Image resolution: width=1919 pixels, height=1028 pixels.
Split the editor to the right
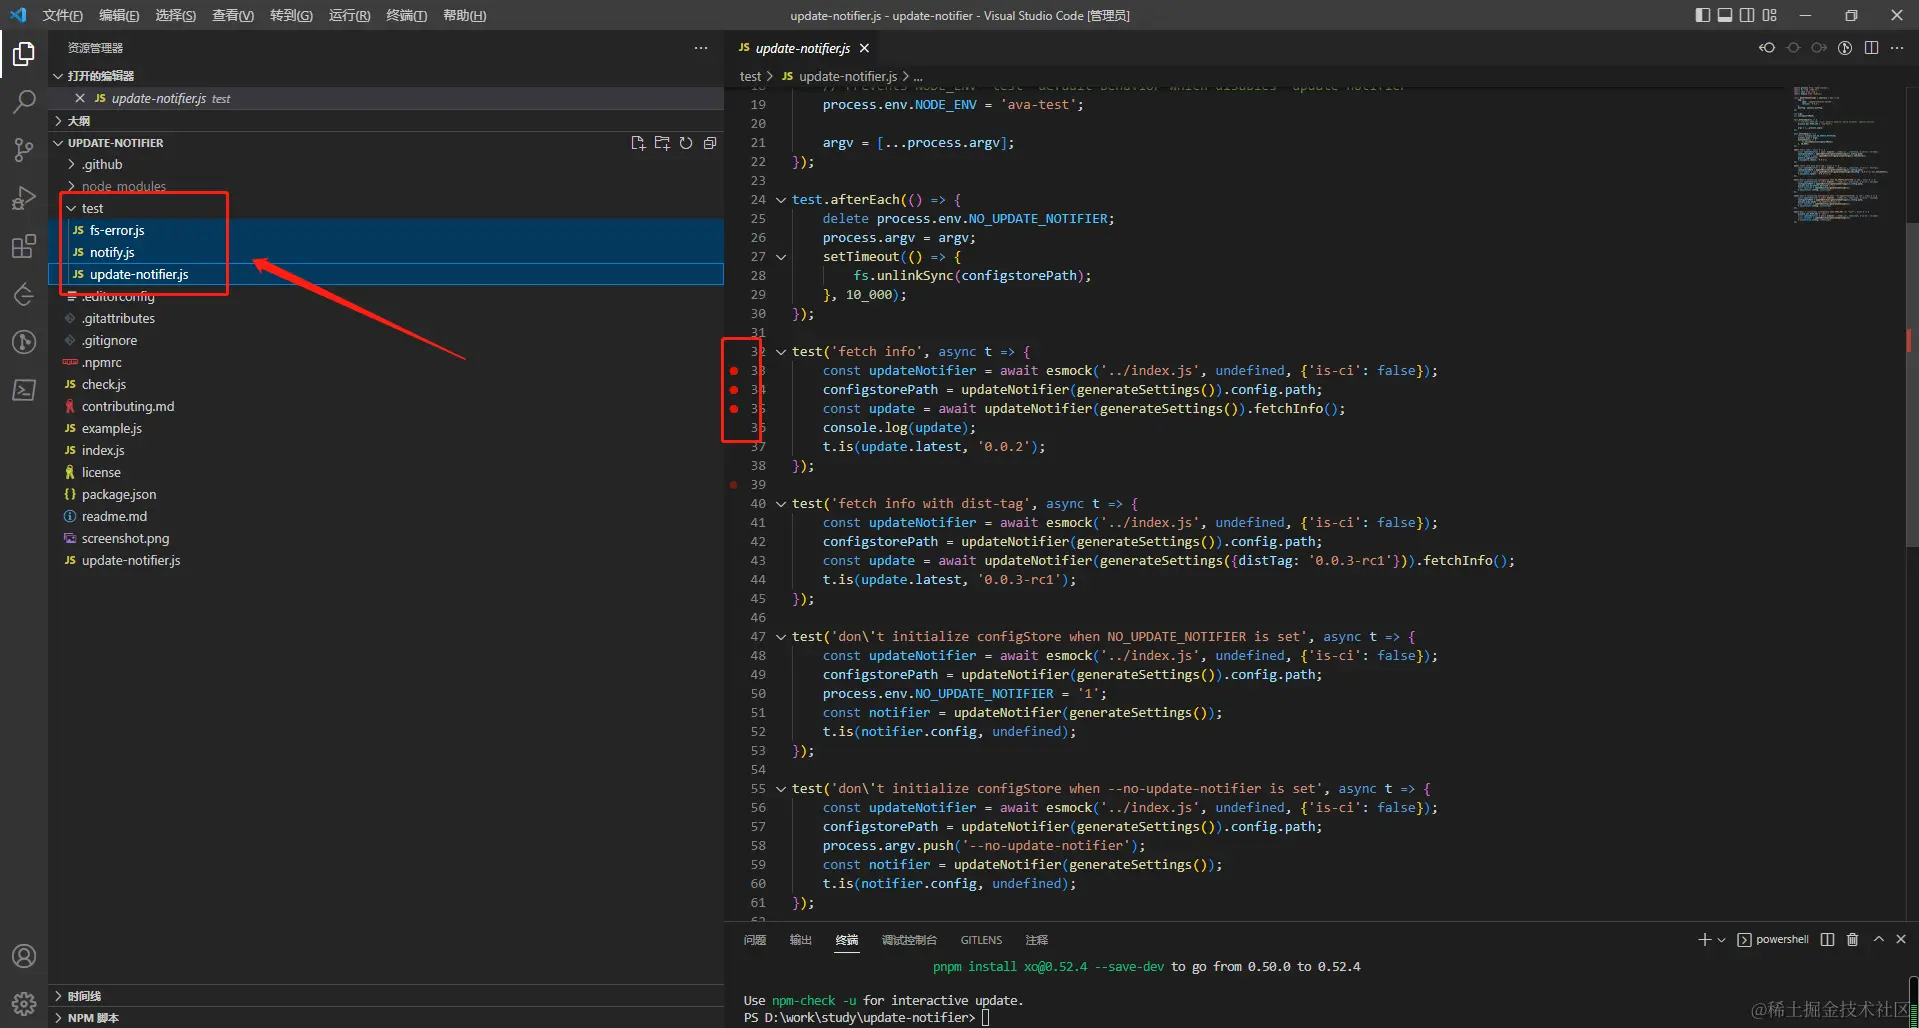(x=1871, y=48)
